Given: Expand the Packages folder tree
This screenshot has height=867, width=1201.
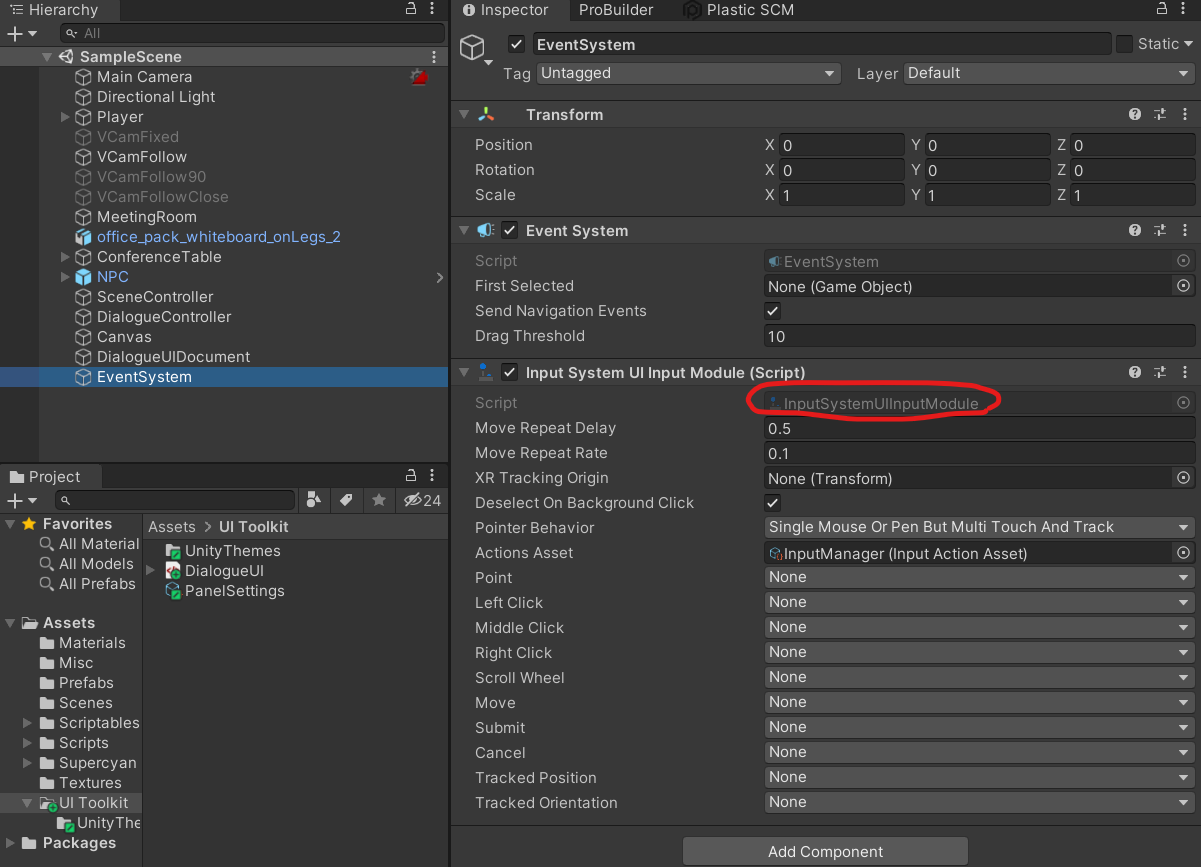Looking at the screenshot, I should (11, 843).
